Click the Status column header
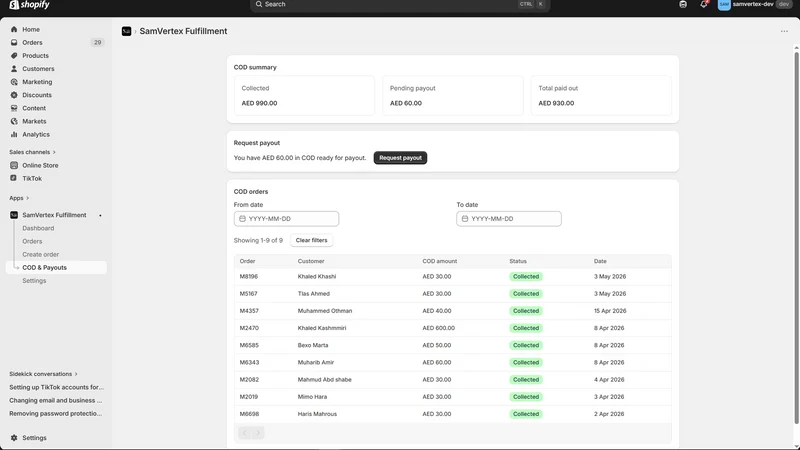The height and width of the screenshot is (450, 800). click(x=518, y=261)
